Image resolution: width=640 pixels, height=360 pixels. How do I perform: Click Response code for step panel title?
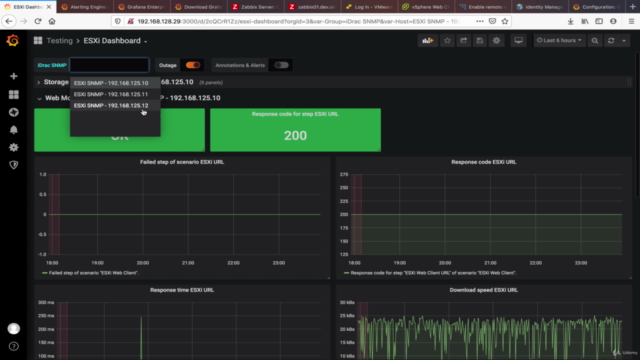295,114
